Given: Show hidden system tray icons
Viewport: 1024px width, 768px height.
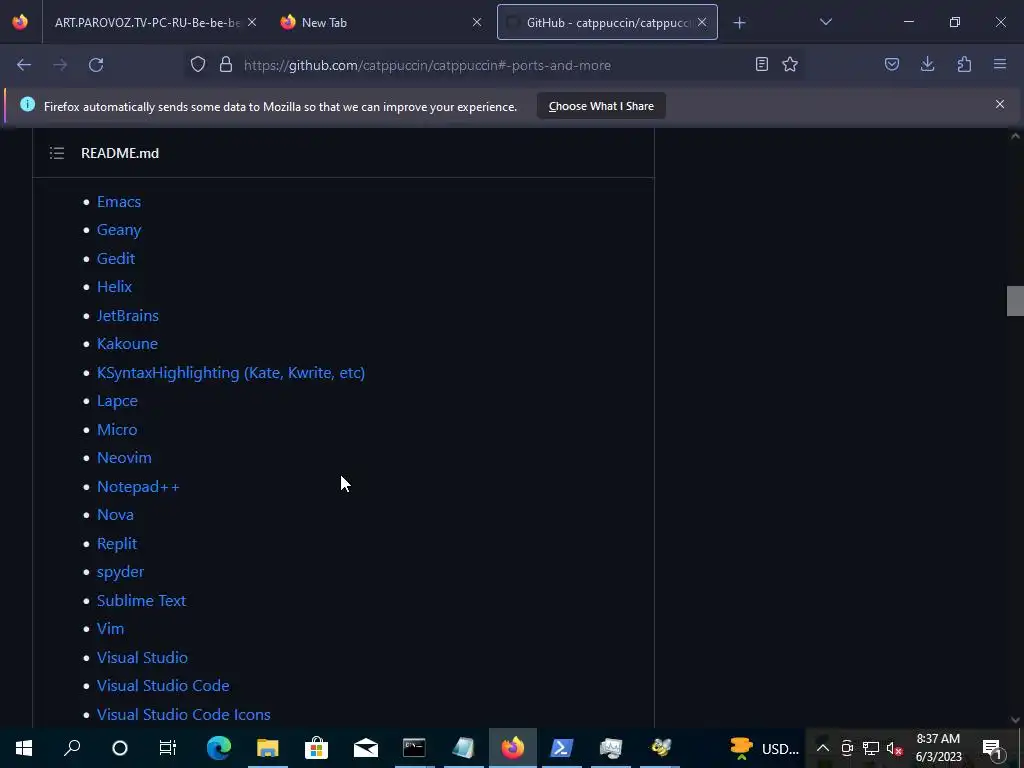Looking at the screenshot, I should tap(823, 748).
